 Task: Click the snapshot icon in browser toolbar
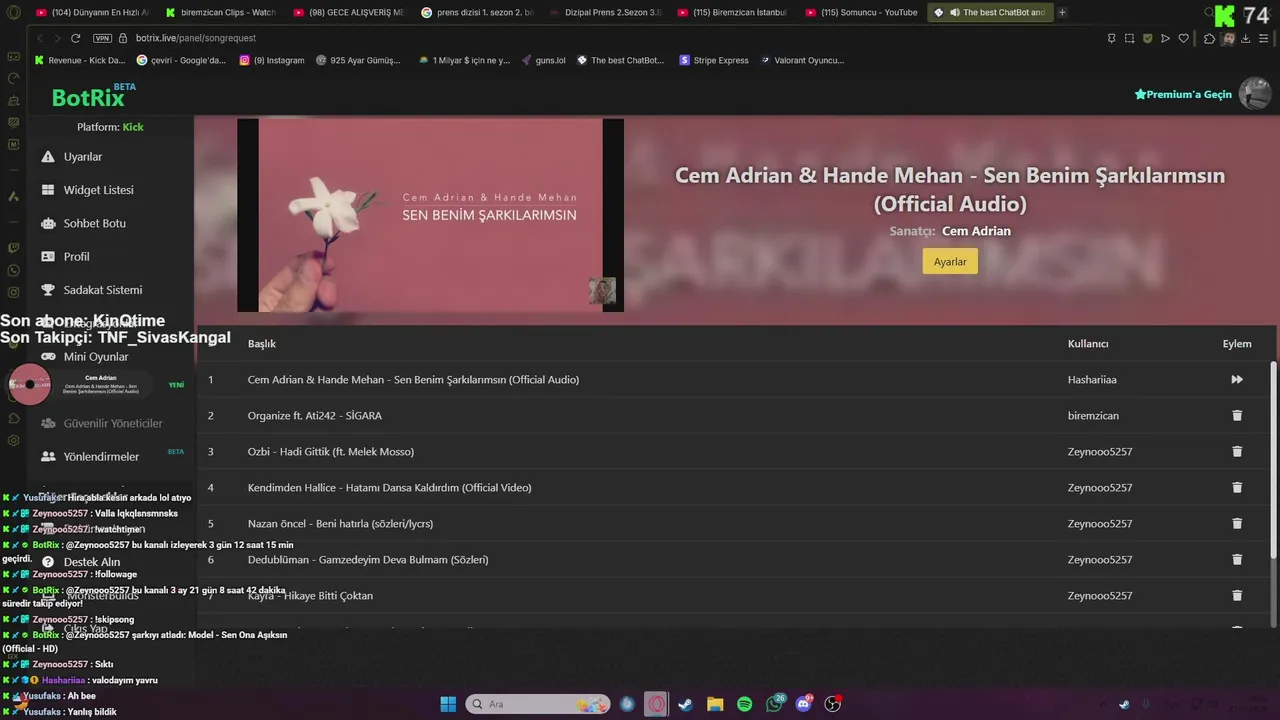pyautogui.click(x=1129, y=38)
